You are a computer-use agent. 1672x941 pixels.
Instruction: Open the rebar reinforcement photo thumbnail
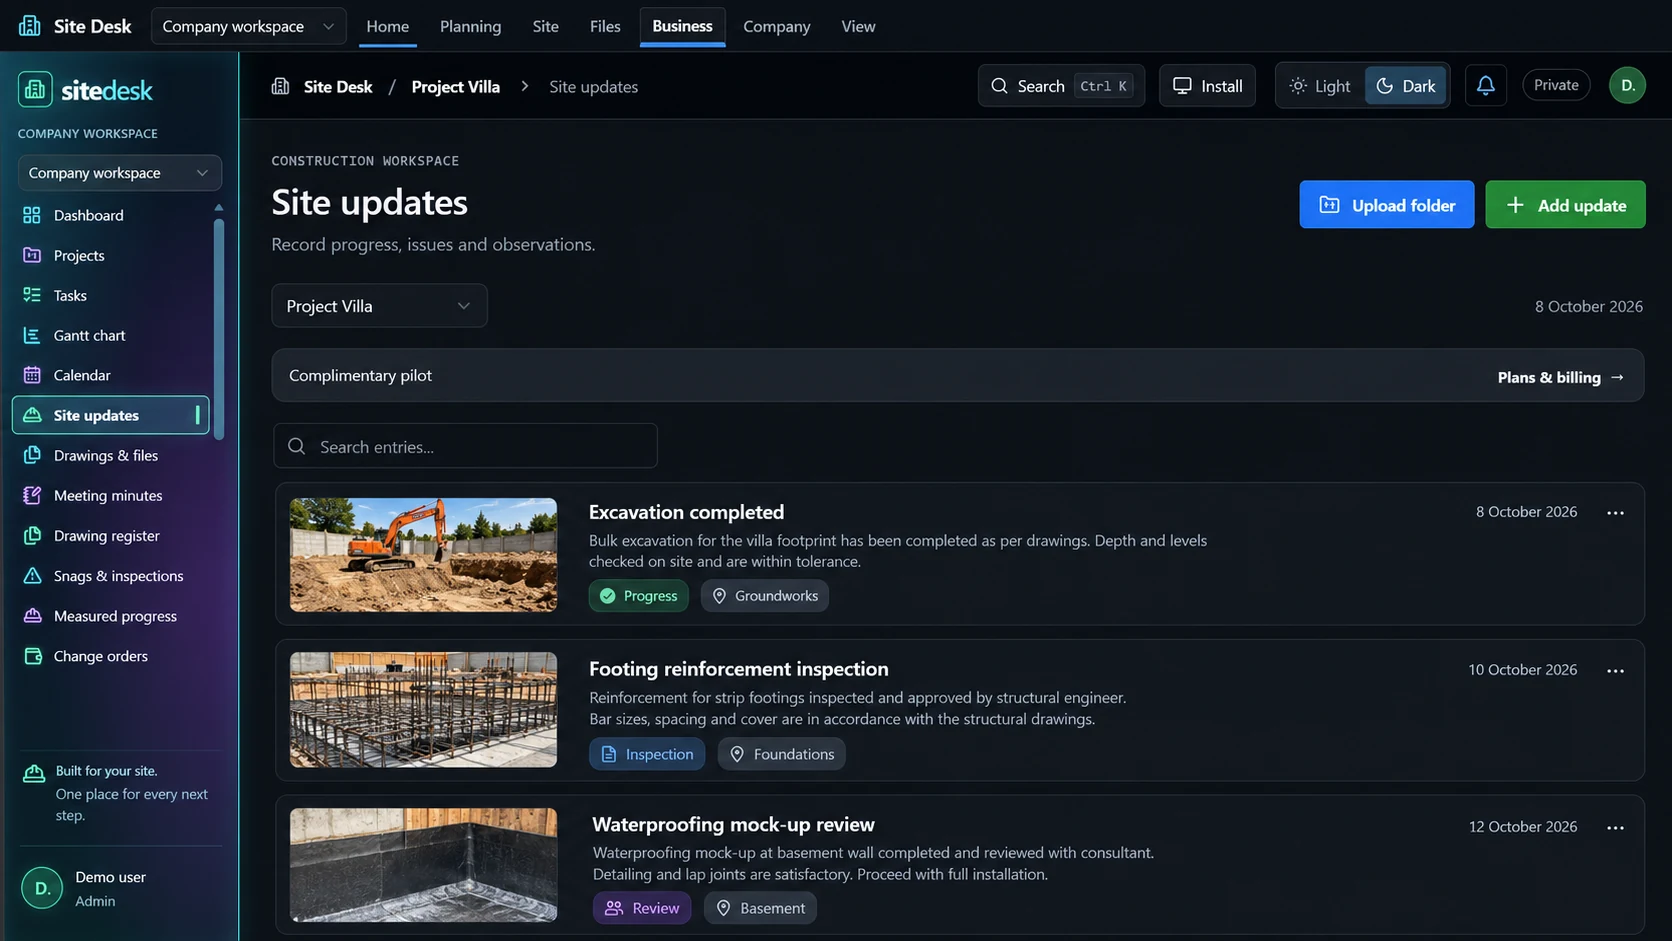point(423,710)
